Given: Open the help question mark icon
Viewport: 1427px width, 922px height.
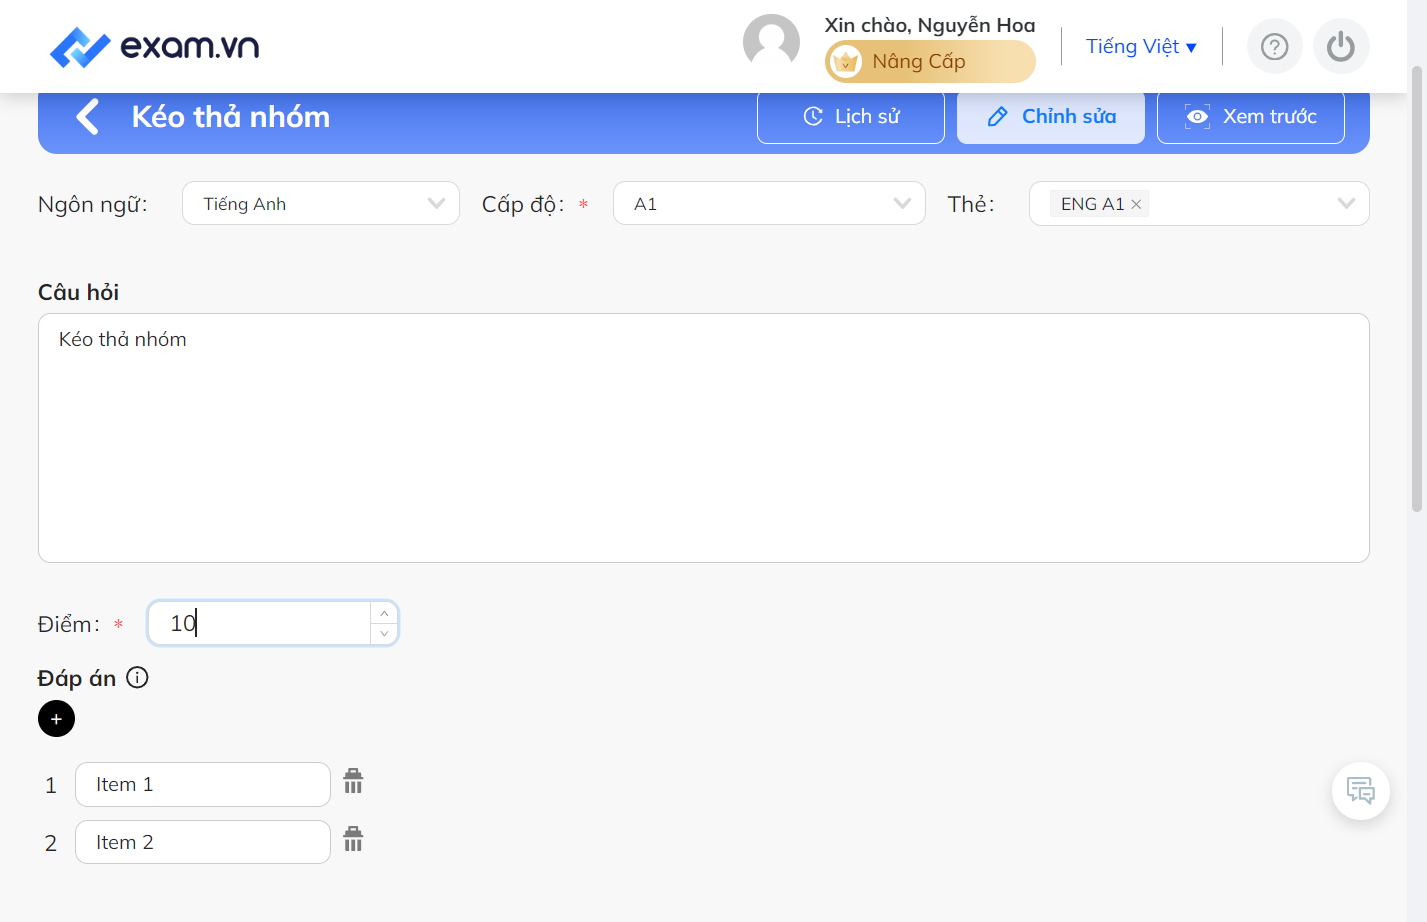Looking at the screenshot, I should [x=1274, y=46].
